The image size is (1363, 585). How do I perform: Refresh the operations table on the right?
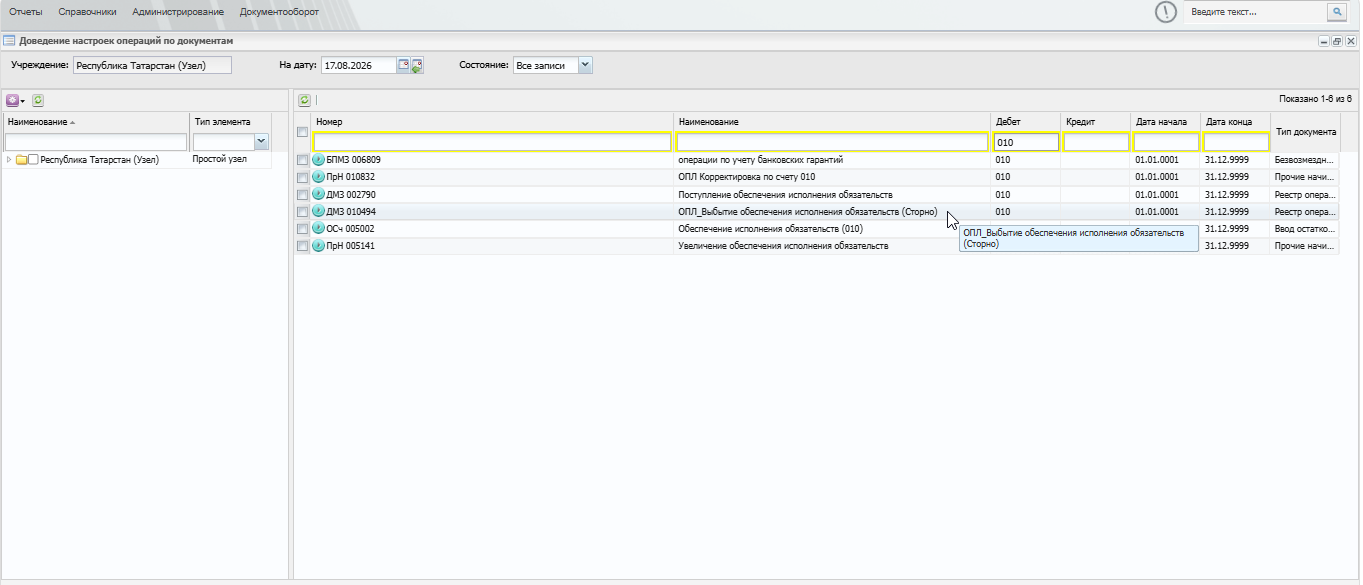305,100
